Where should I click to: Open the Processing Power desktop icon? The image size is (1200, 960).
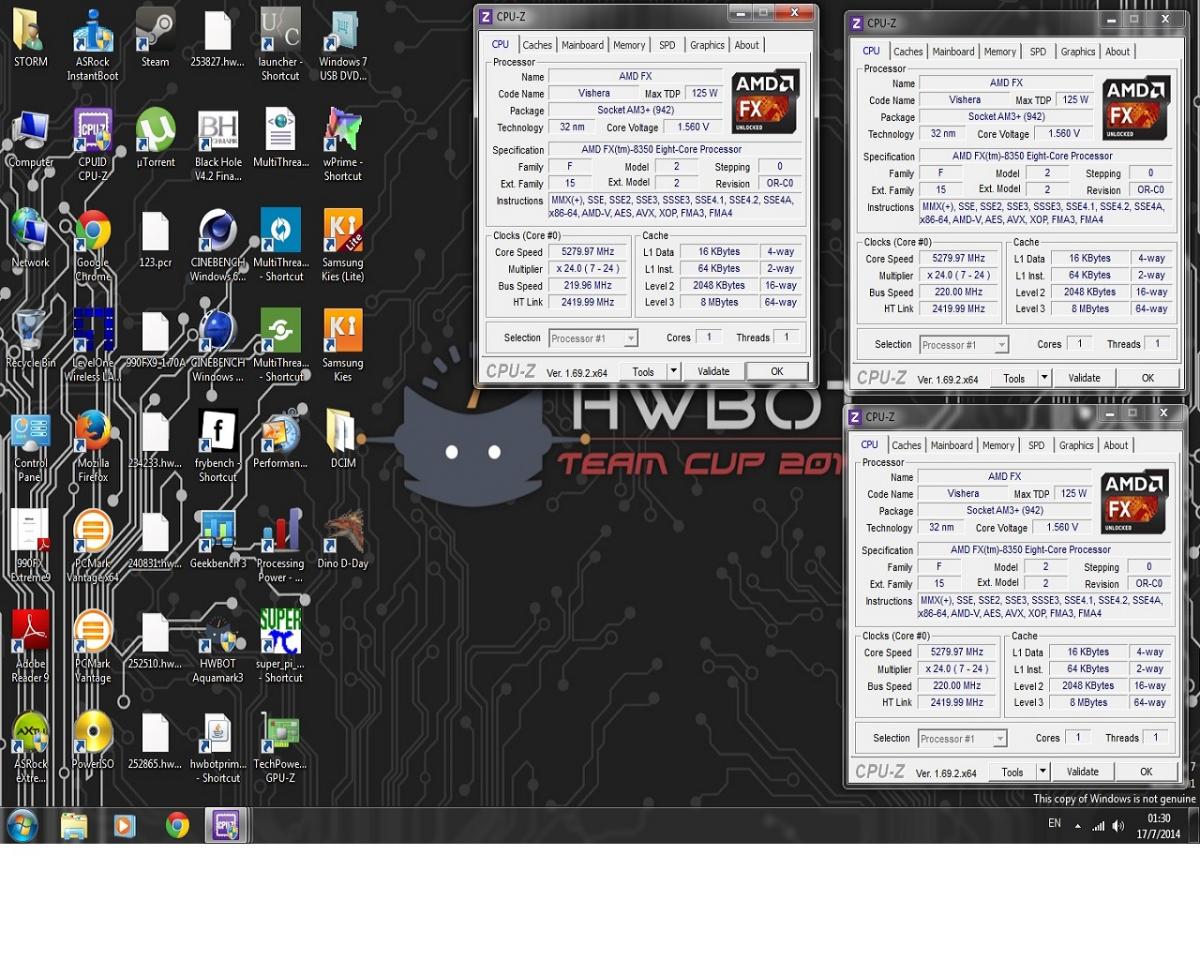280,547
